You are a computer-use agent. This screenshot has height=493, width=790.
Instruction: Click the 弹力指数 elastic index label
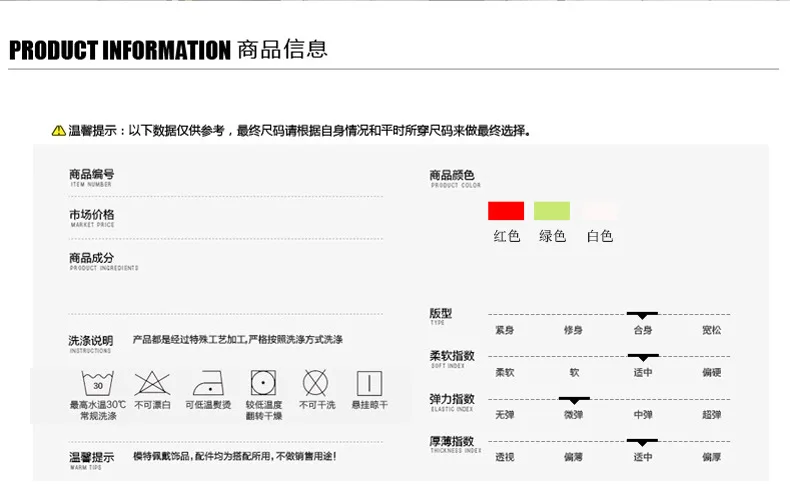point(452,402)
